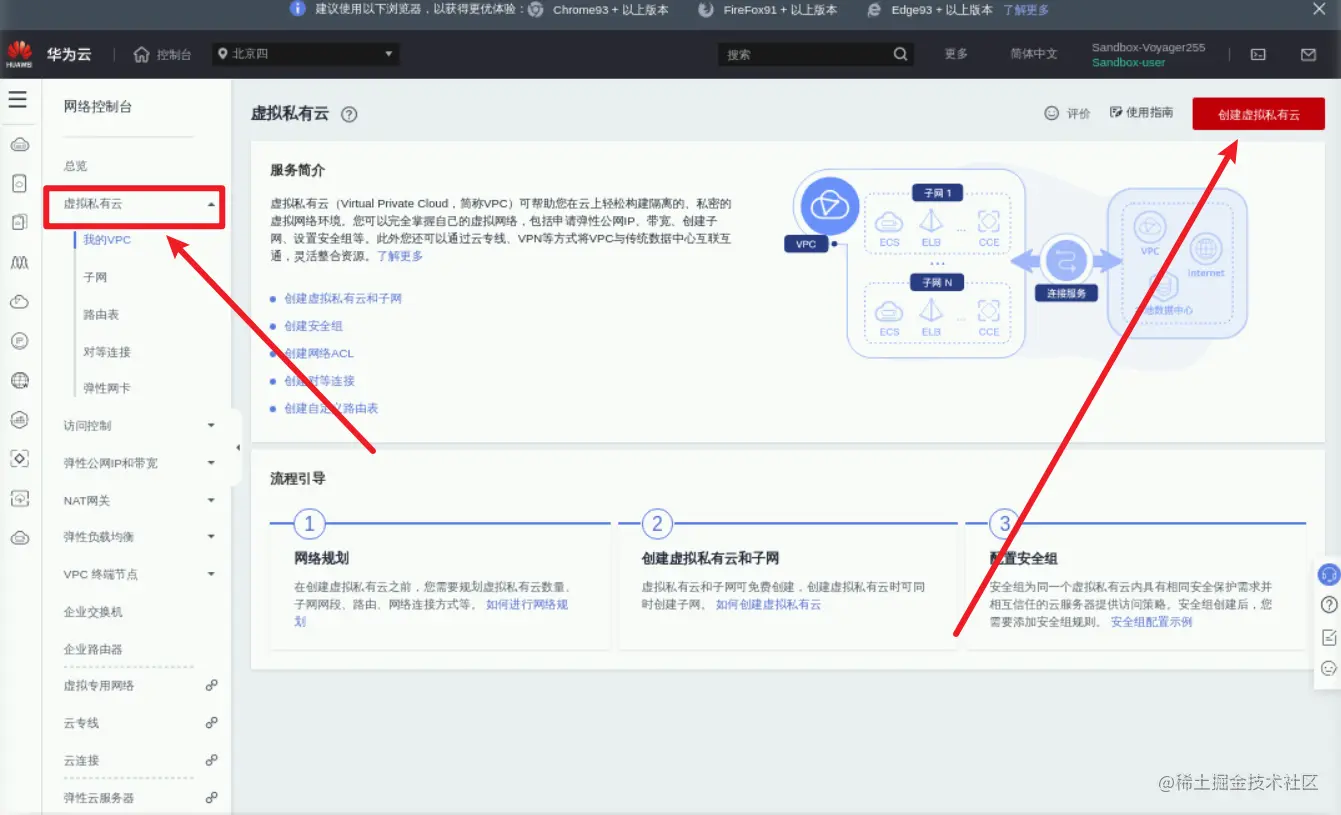The image size is (1341, 815).
Task: Open the 使用指南 guide link
Action: 1141,113
